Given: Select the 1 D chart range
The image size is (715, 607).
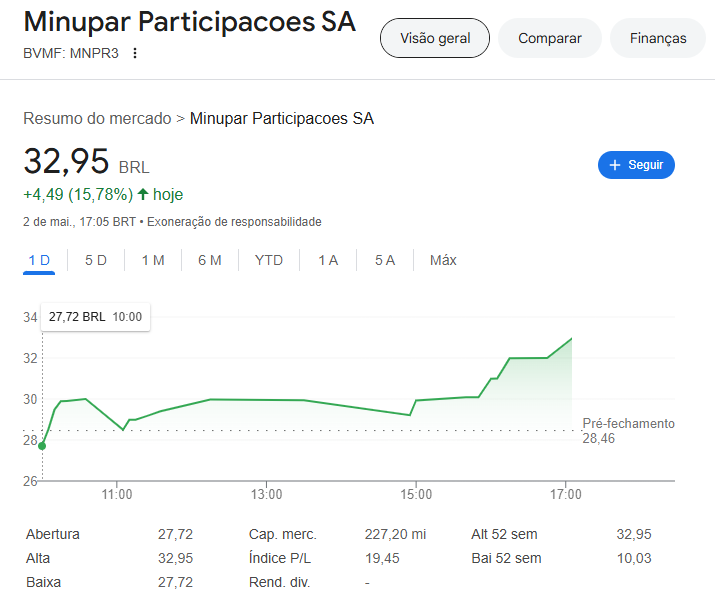Looking at the screenshot, I should tap(39, 260).
